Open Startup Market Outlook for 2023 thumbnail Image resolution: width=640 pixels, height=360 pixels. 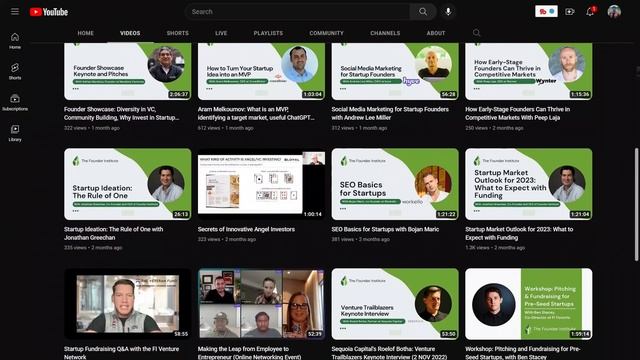pyautogui.click(x=529, y=184)
